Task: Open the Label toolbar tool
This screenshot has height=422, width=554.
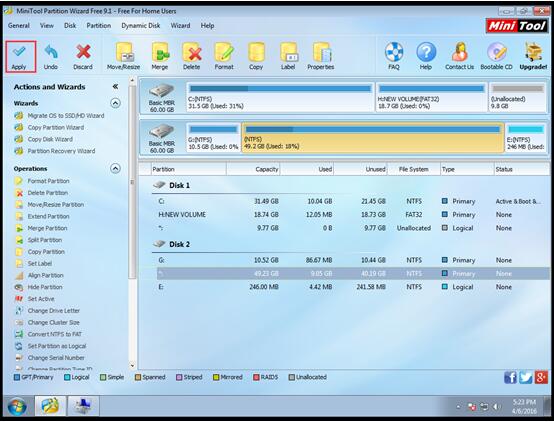Action: [x=288, y=57]
